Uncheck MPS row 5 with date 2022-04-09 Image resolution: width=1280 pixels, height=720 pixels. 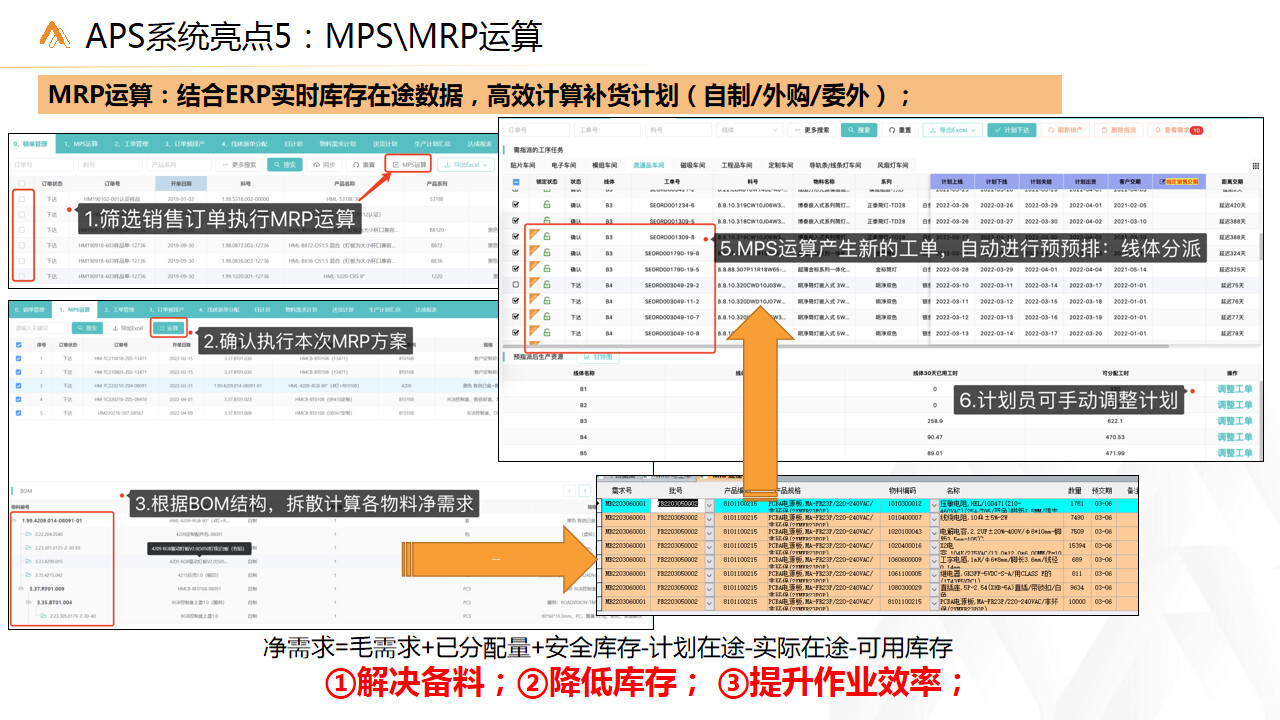[20, 412]
